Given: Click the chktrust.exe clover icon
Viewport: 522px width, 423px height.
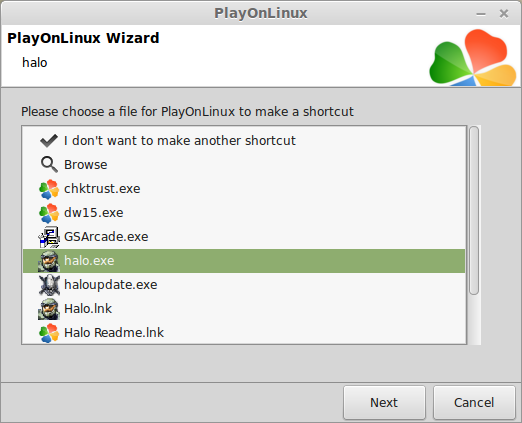Looking at the screenshot, I should tap(49, 189).
